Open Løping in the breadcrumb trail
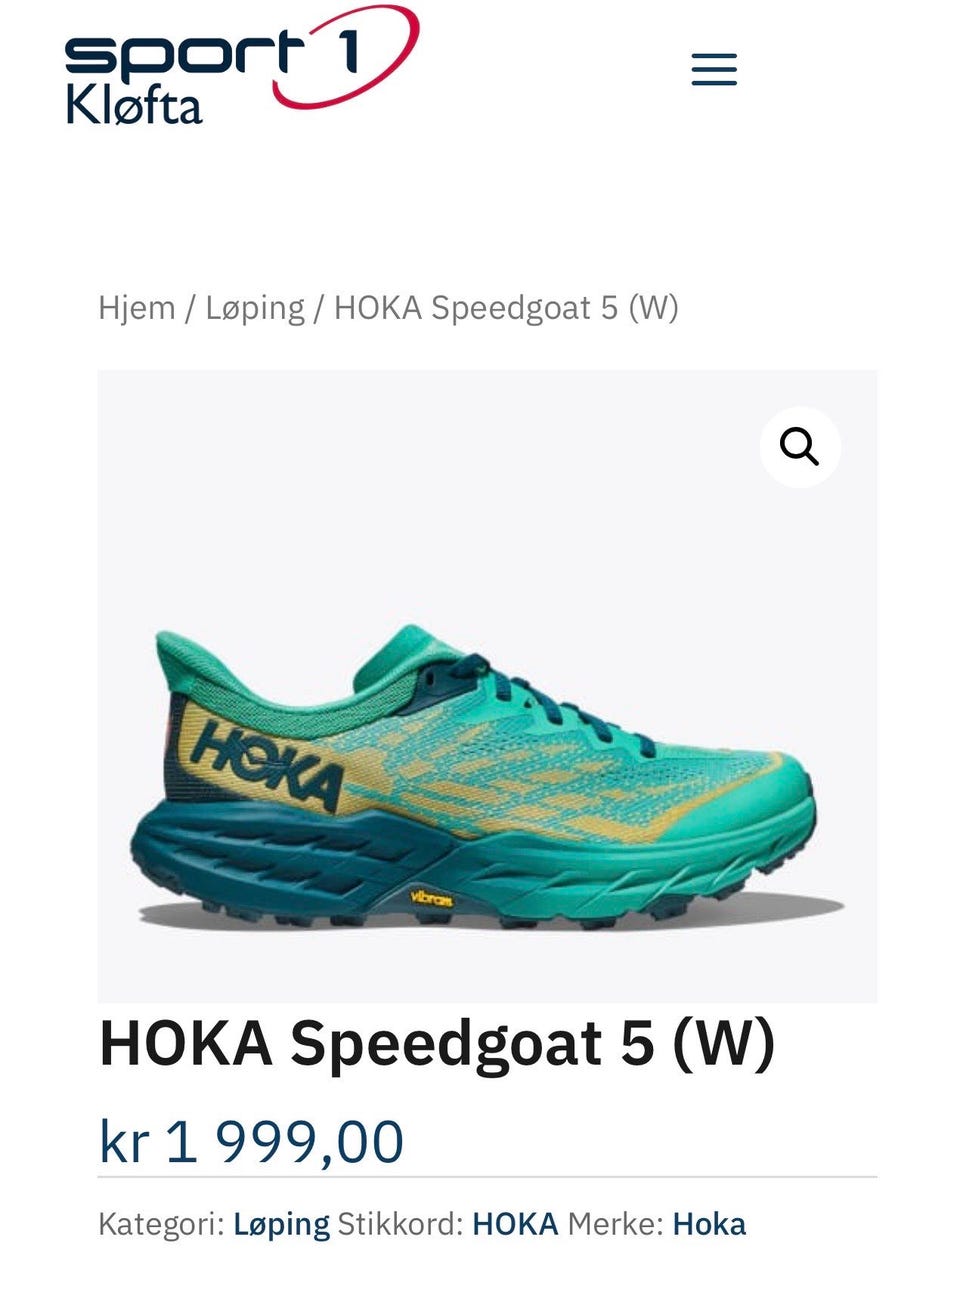 click(x=255, y=308)
